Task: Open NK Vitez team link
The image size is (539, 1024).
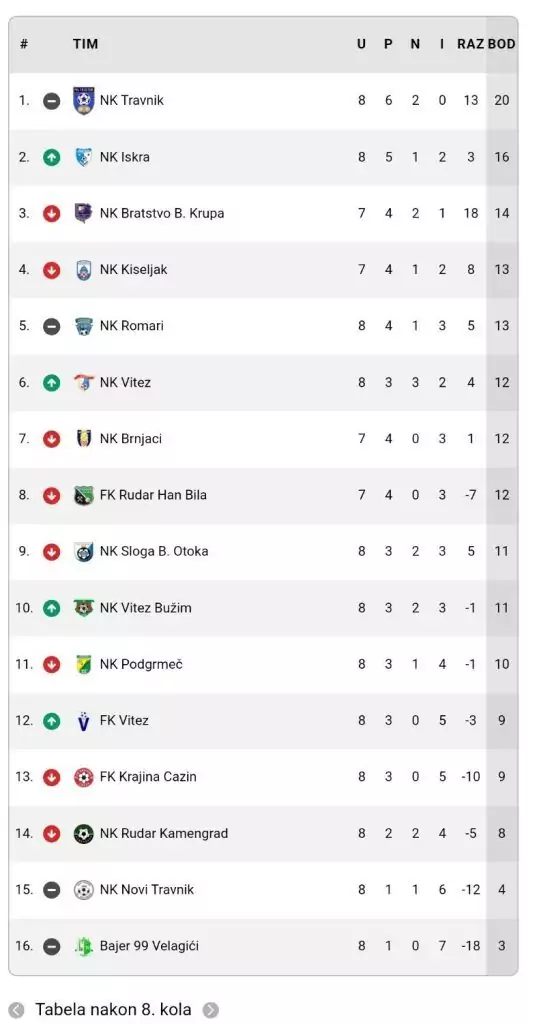Action: click(125, 382)
